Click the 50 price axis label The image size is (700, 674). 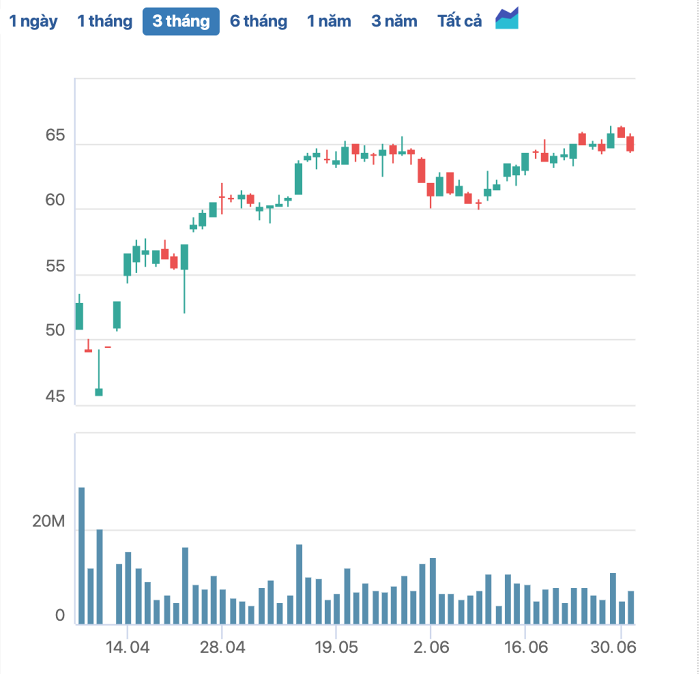pos(55,330)
